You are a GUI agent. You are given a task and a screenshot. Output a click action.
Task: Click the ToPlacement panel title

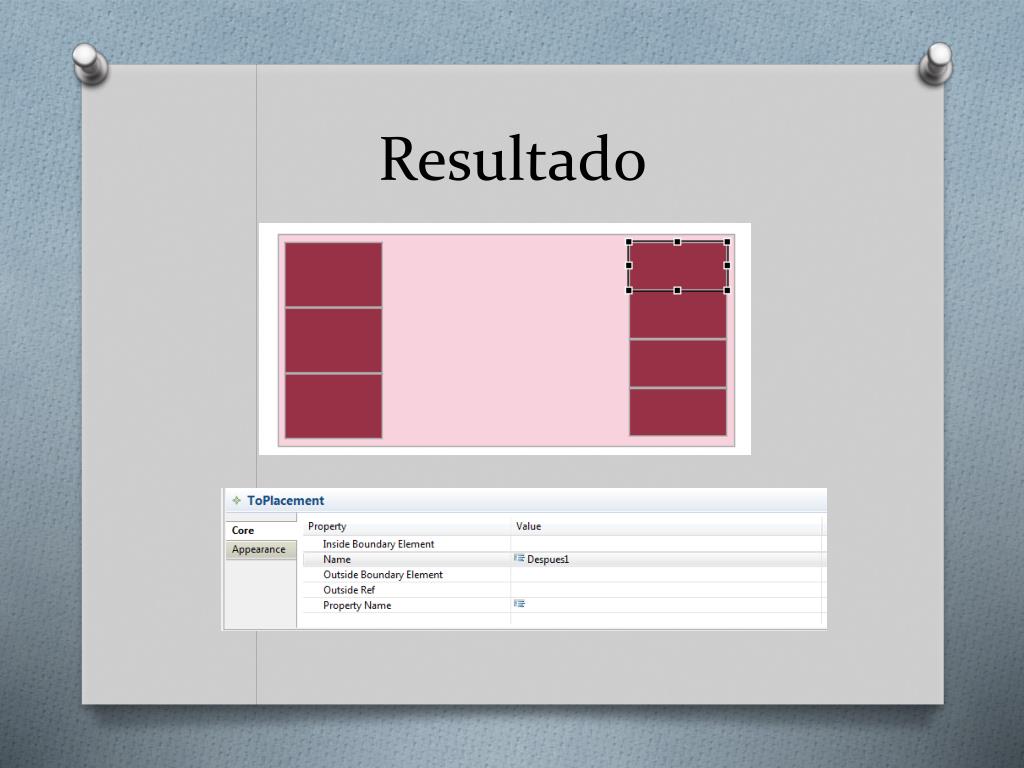click(285, 500)
